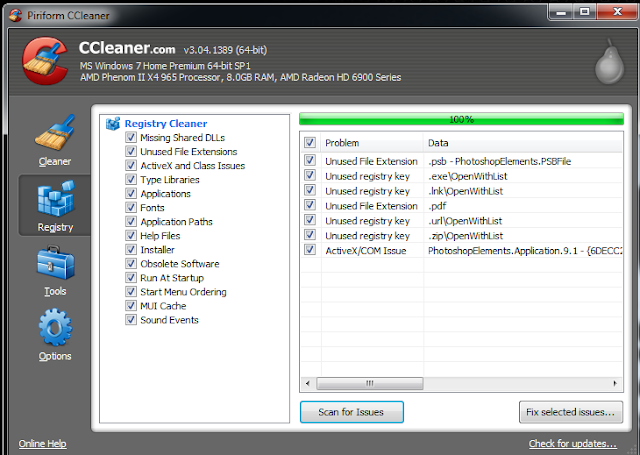Maximize the CCleaner window

coord(584,12)
